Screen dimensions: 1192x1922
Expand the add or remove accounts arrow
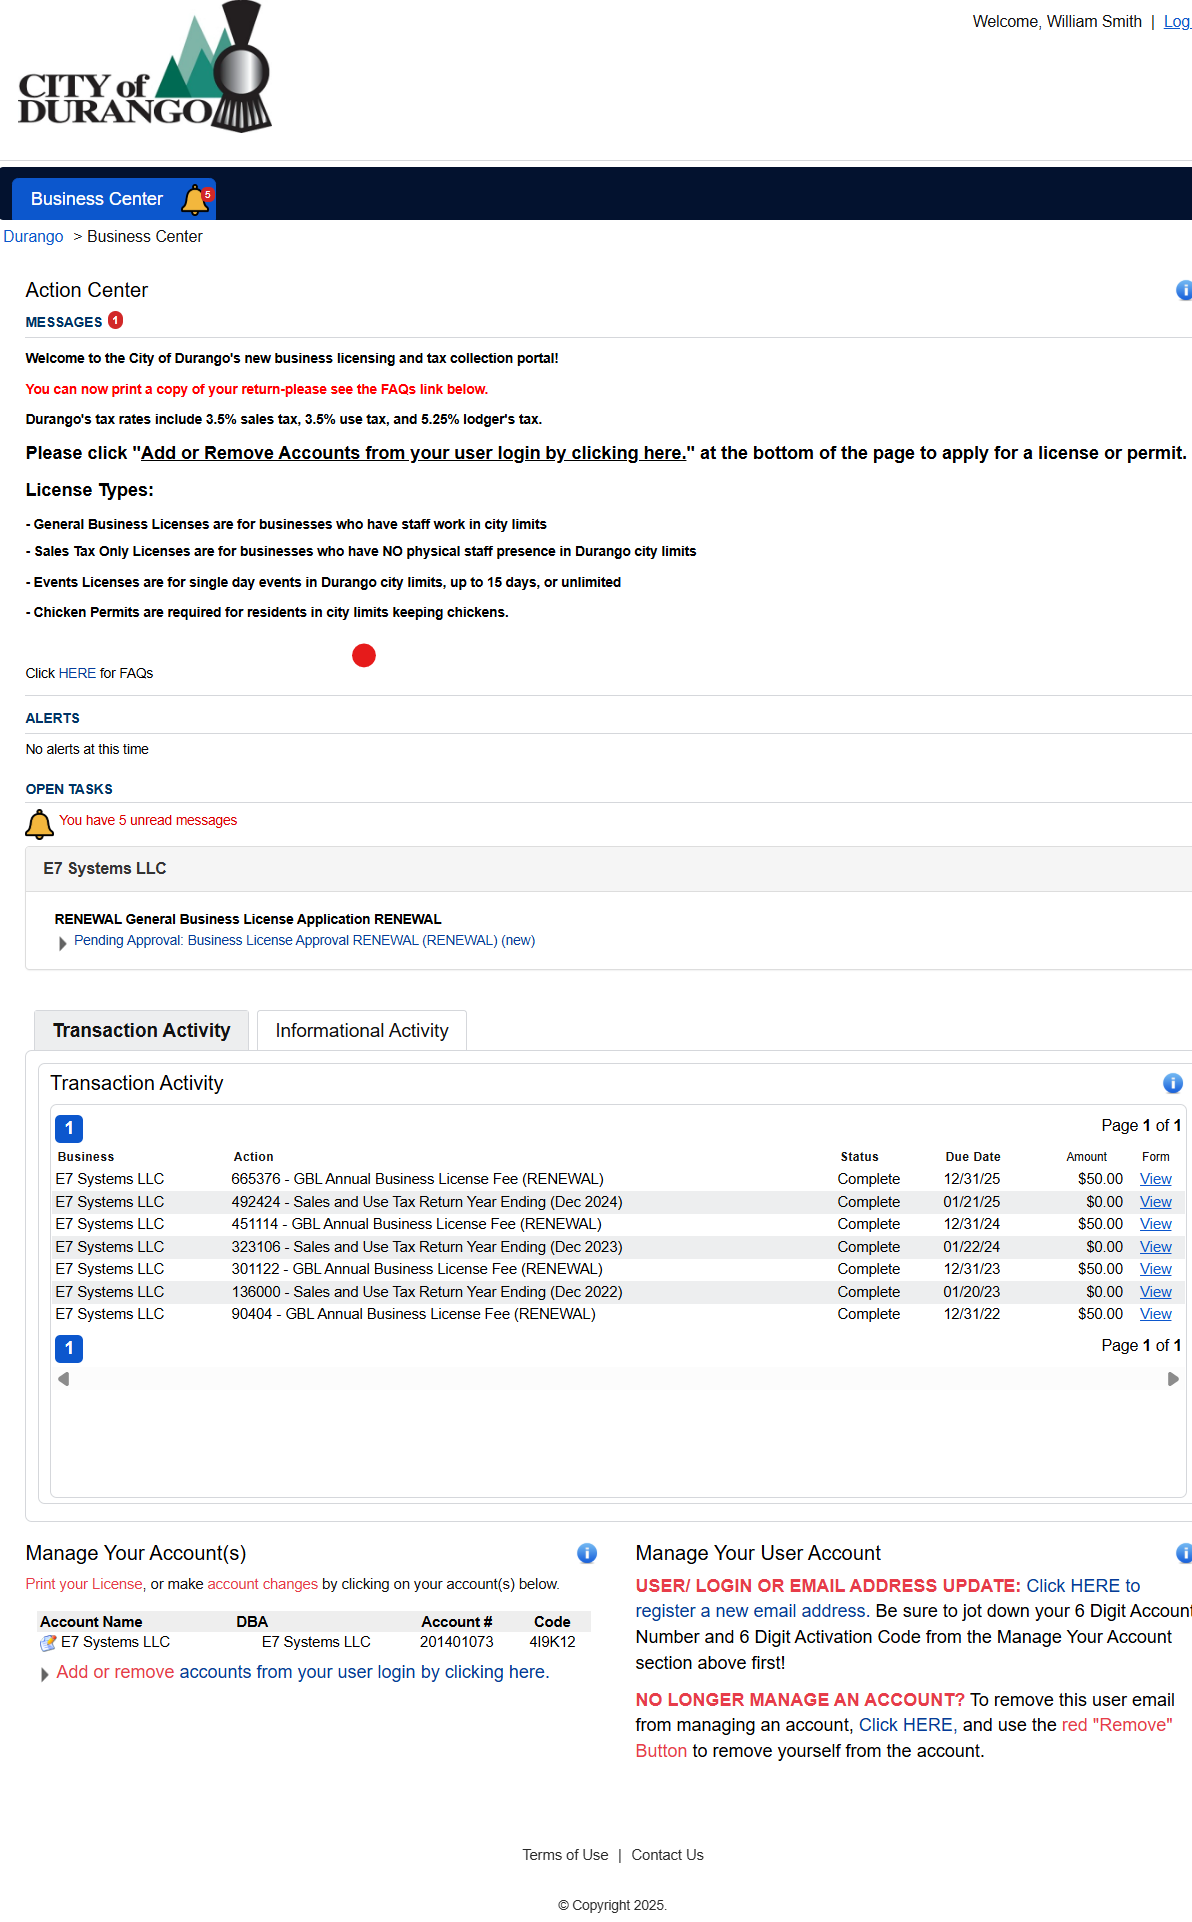[44, 1674]
